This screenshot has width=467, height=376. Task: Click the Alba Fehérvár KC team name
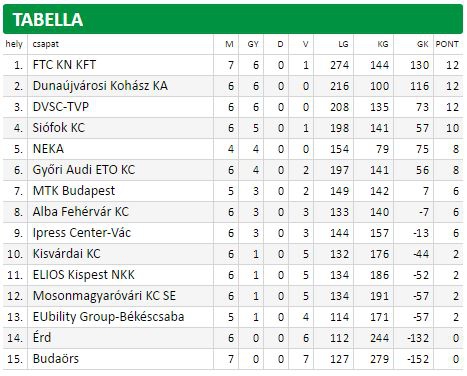(81, 212)
